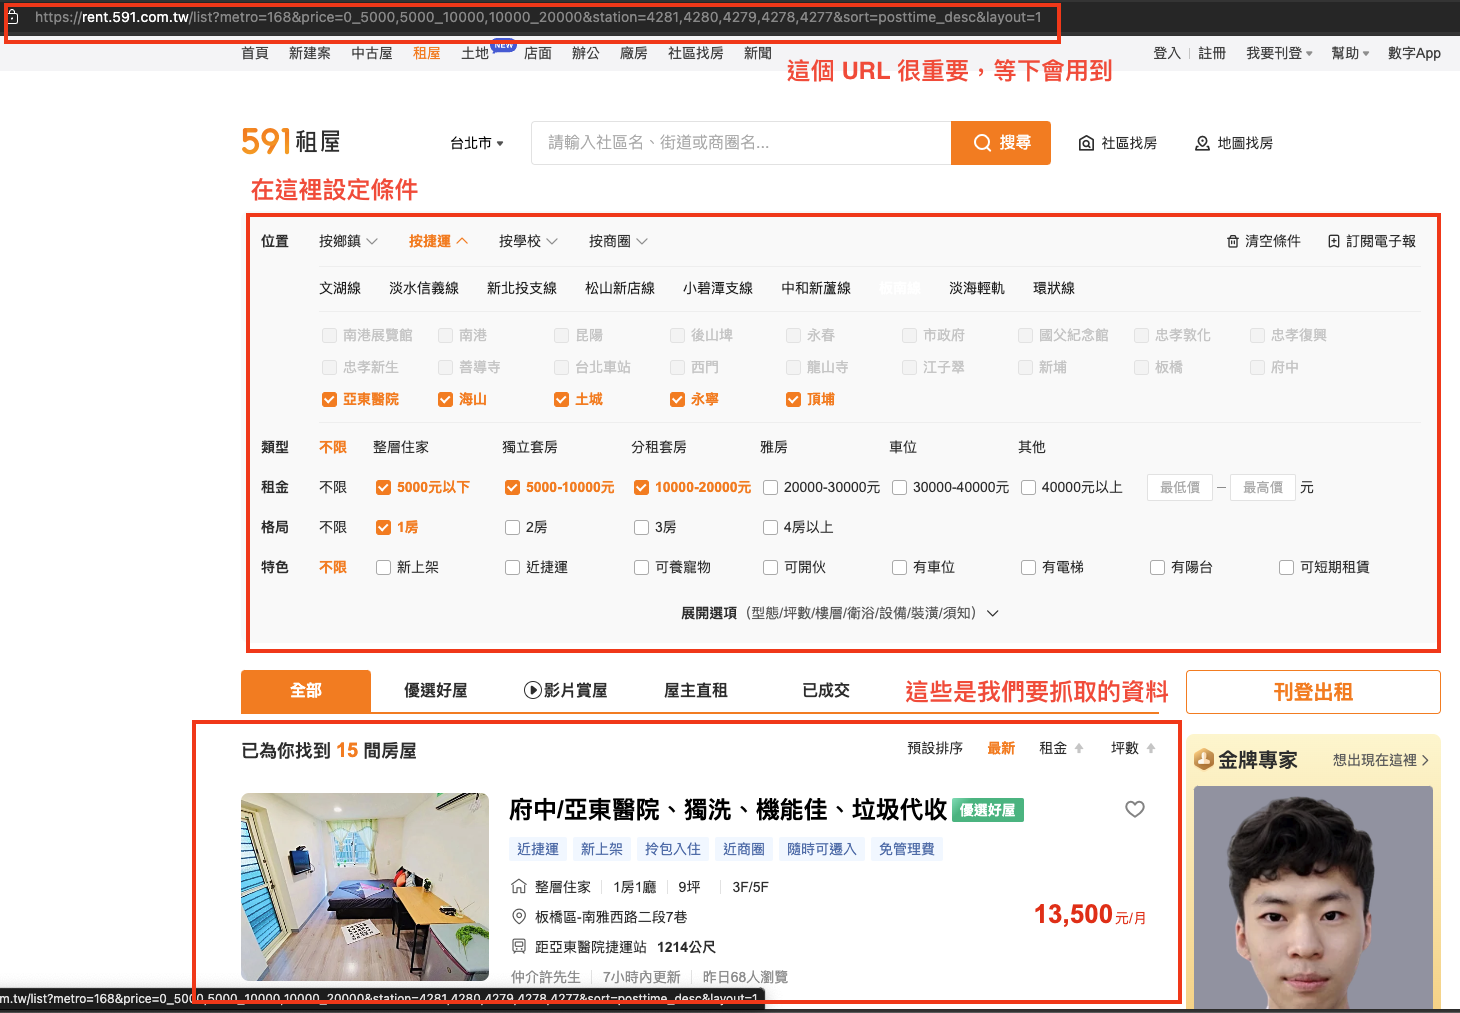Open 中古屋 in top navigation
The image size is (1460, 1013).
point(372,53)
